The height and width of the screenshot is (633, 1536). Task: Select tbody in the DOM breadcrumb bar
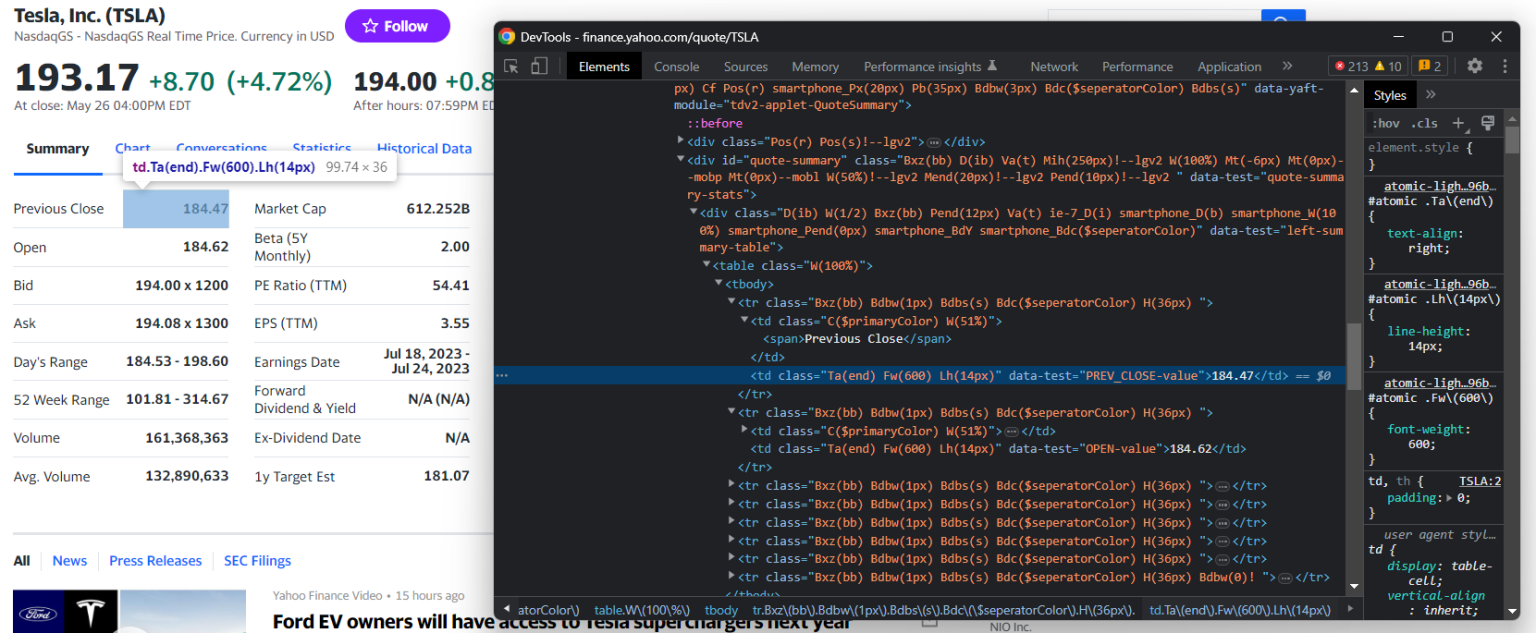click(720, 609)
